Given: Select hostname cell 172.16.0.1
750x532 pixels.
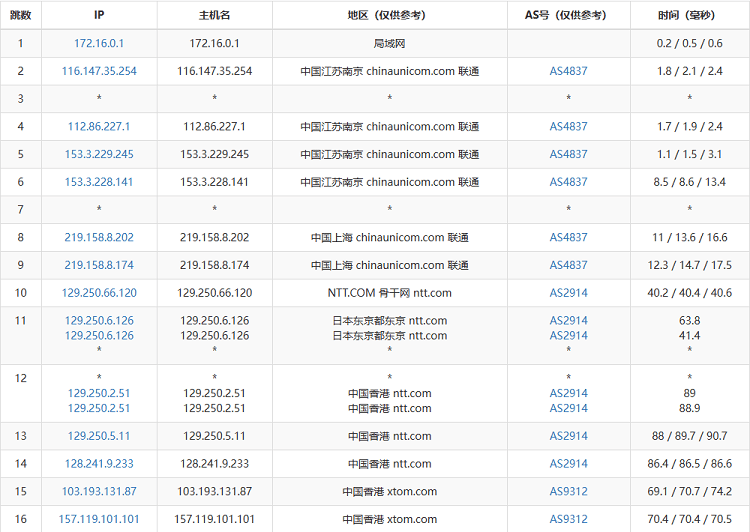Looking at the screenshot, I should click(214, 44).
